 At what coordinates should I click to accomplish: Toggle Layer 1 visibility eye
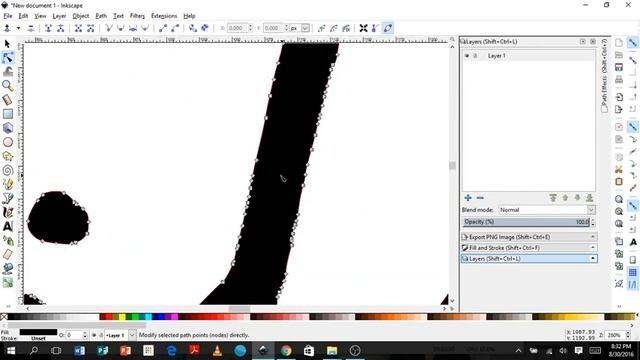[467, 56]
